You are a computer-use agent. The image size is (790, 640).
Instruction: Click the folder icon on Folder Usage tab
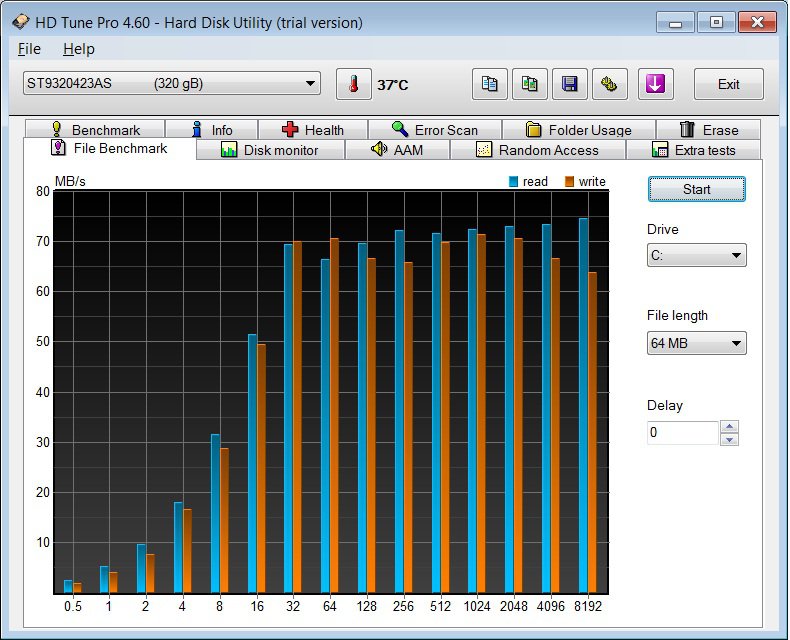pyautogui.click(x=533, y=130)
